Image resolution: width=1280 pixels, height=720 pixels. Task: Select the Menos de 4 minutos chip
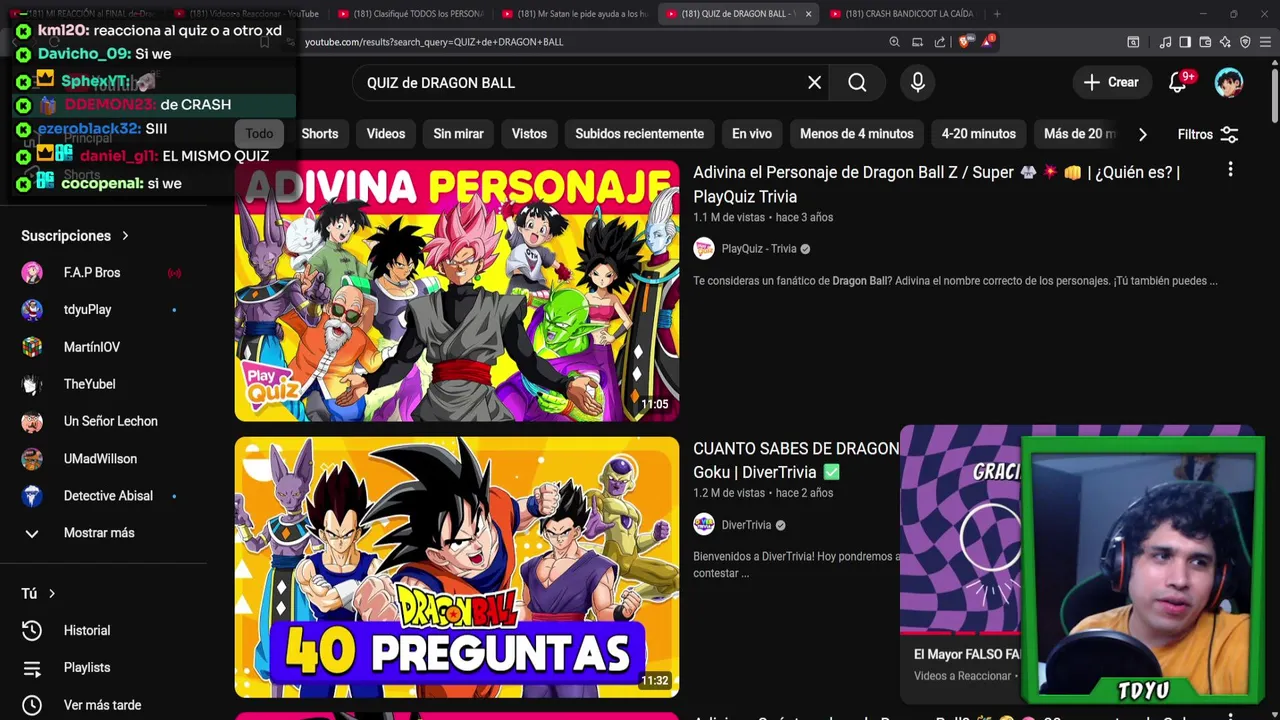pos(857,134)
